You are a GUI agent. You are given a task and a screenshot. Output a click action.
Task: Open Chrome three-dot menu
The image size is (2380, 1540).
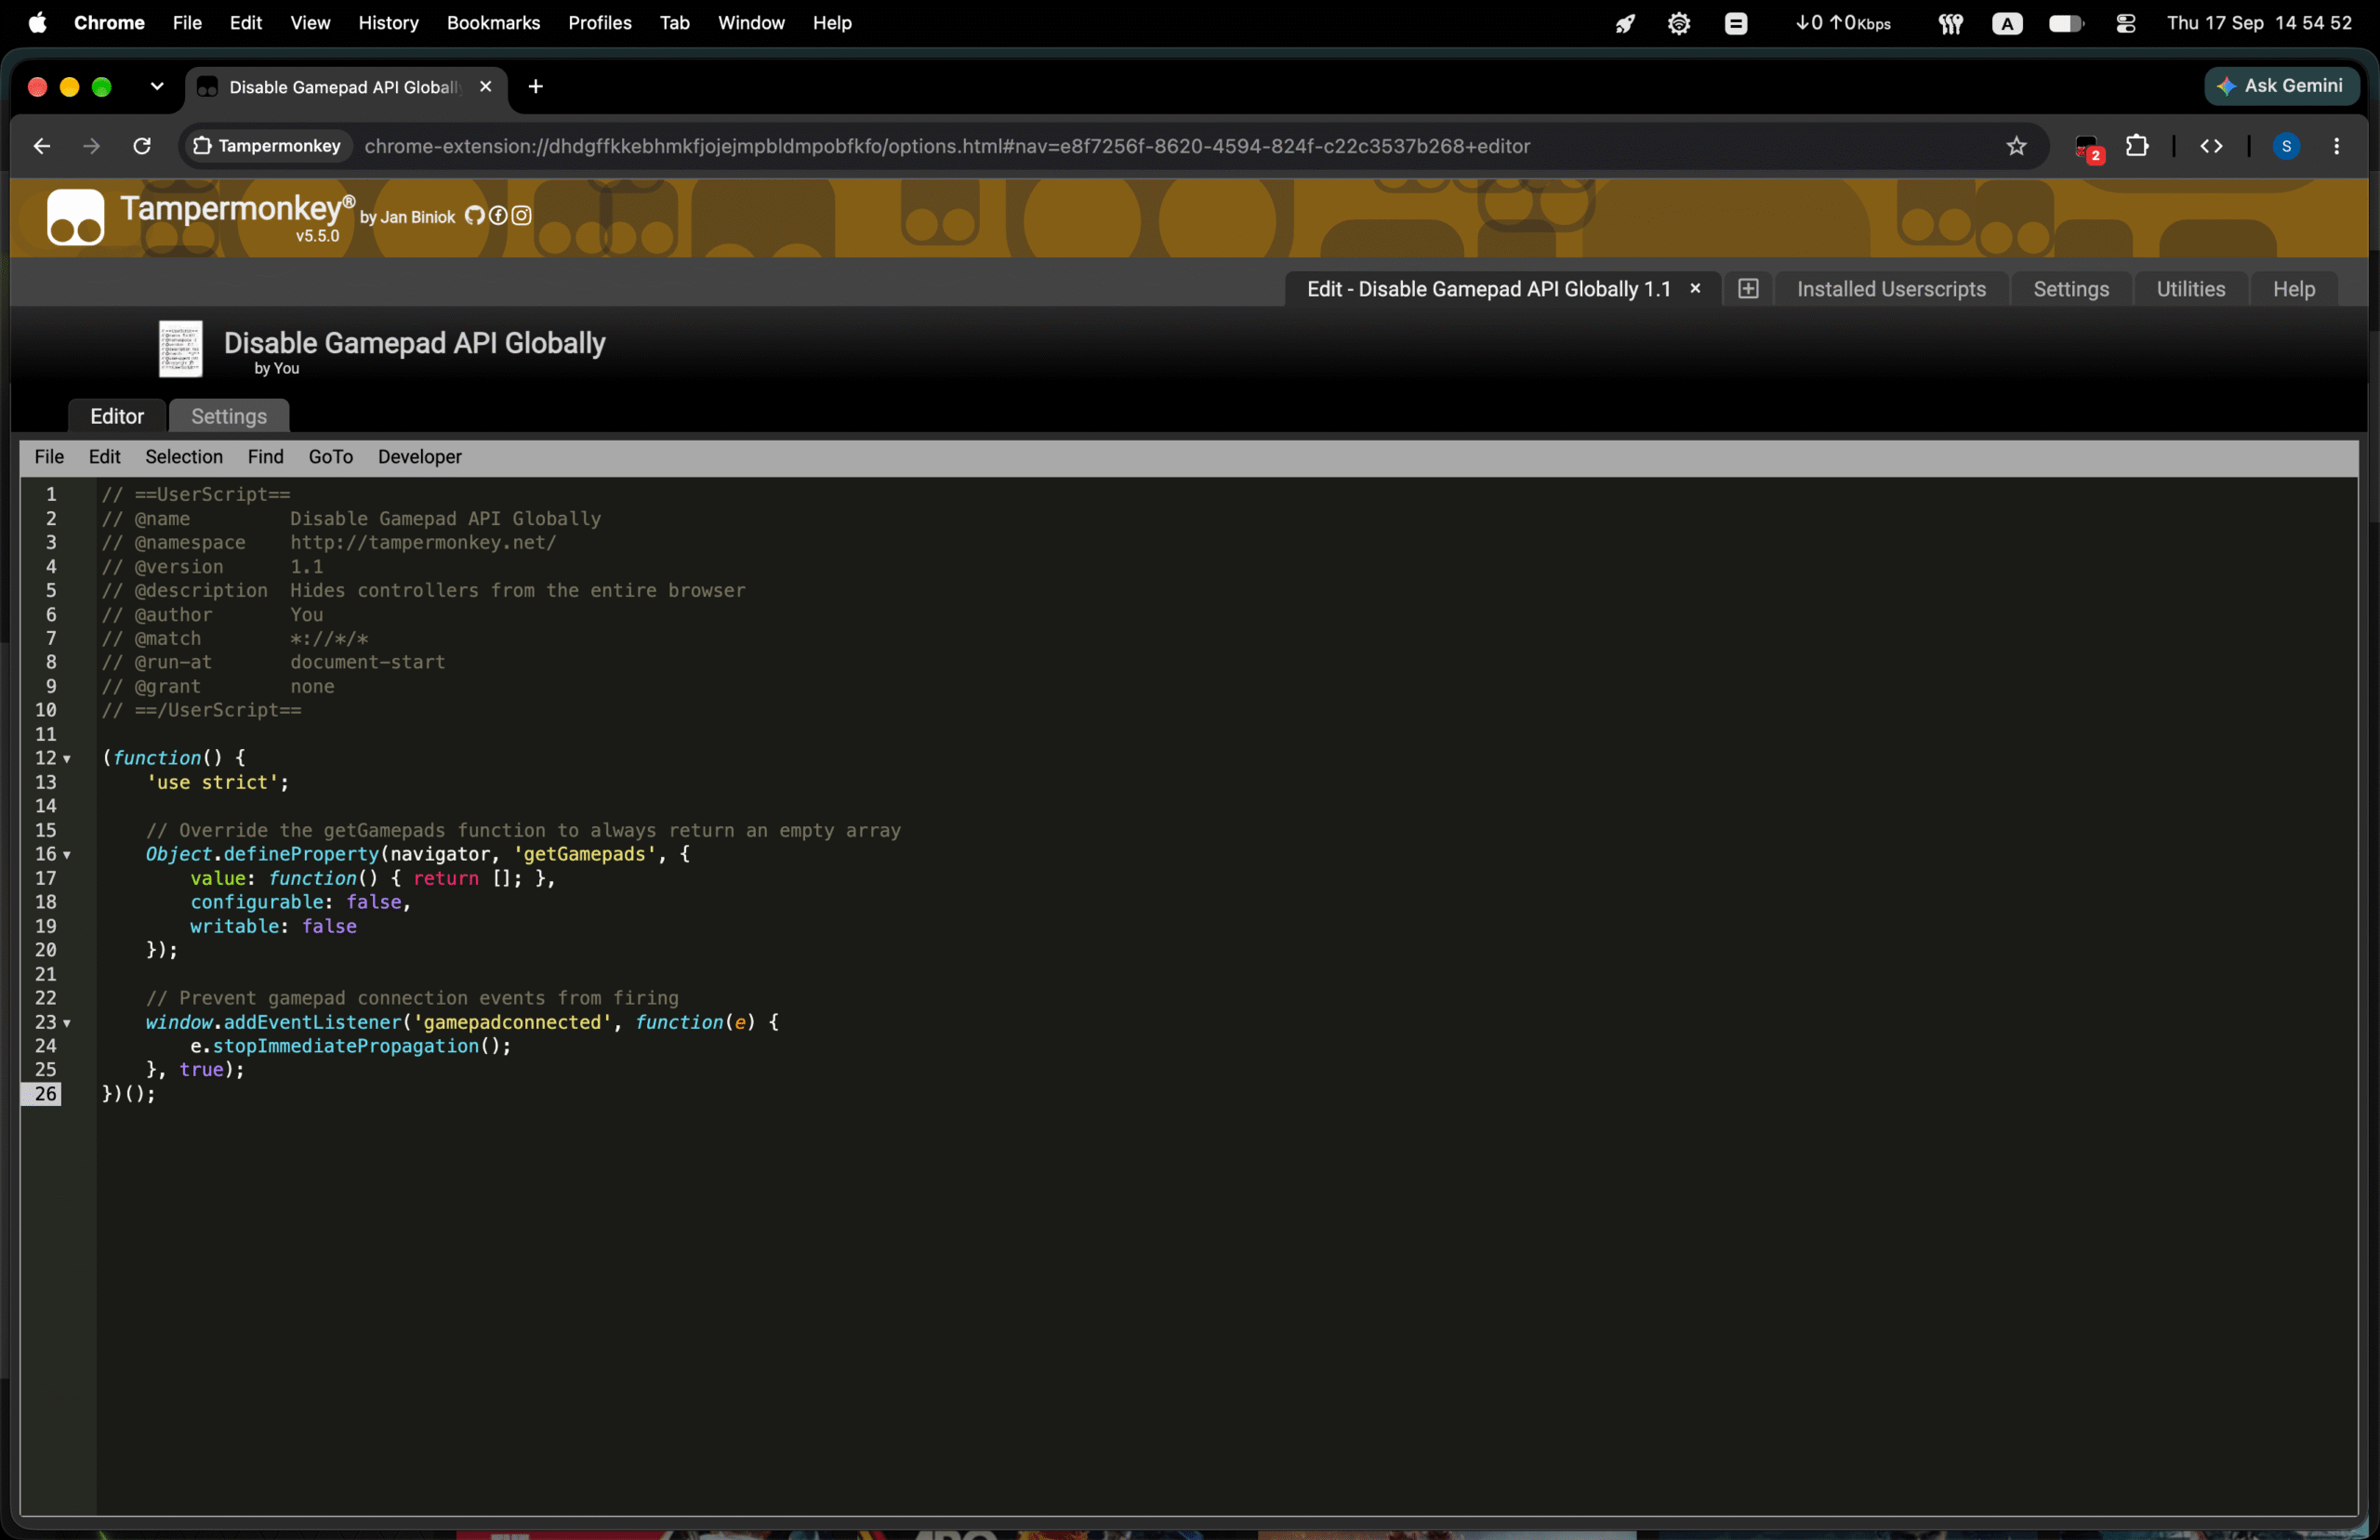pos(2336,146)
